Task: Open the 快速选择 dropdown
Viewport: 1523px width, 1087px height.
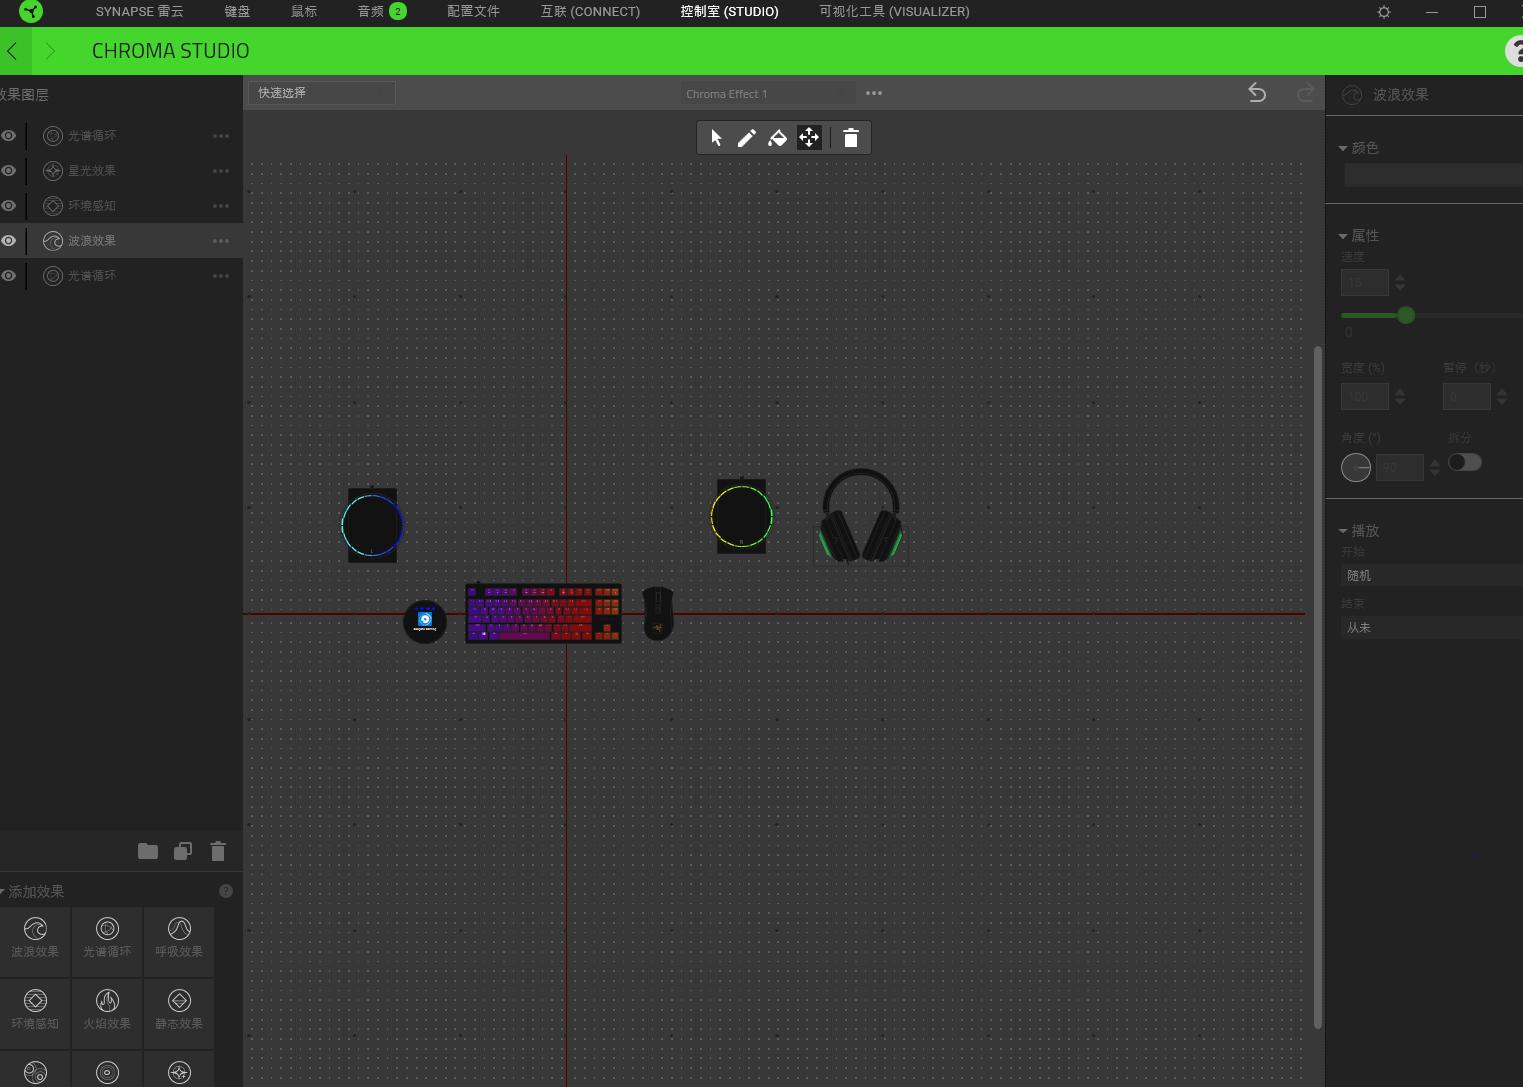Action: [x=321, y=93]
